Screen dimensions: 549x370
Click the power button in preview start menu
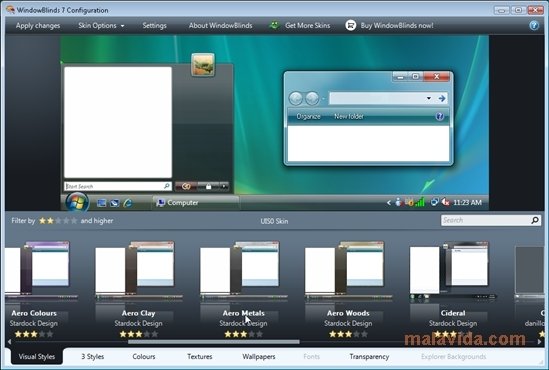coord(186,186)
